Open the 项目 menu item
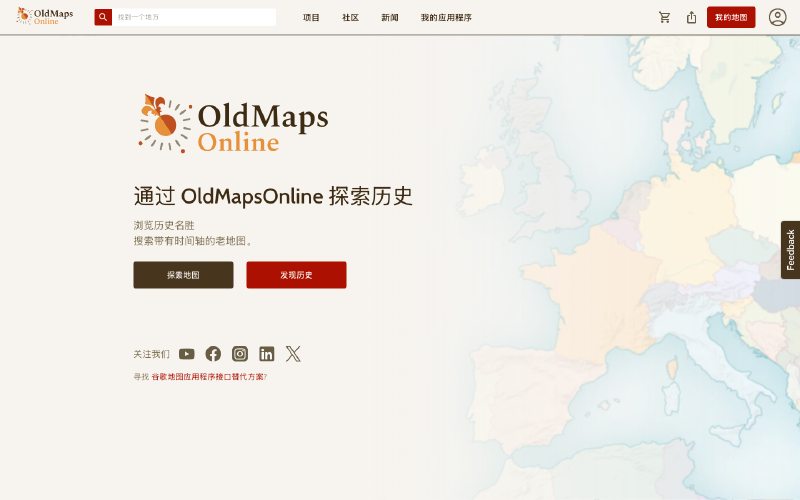800x500 pixels. click(x=311, y=17)
